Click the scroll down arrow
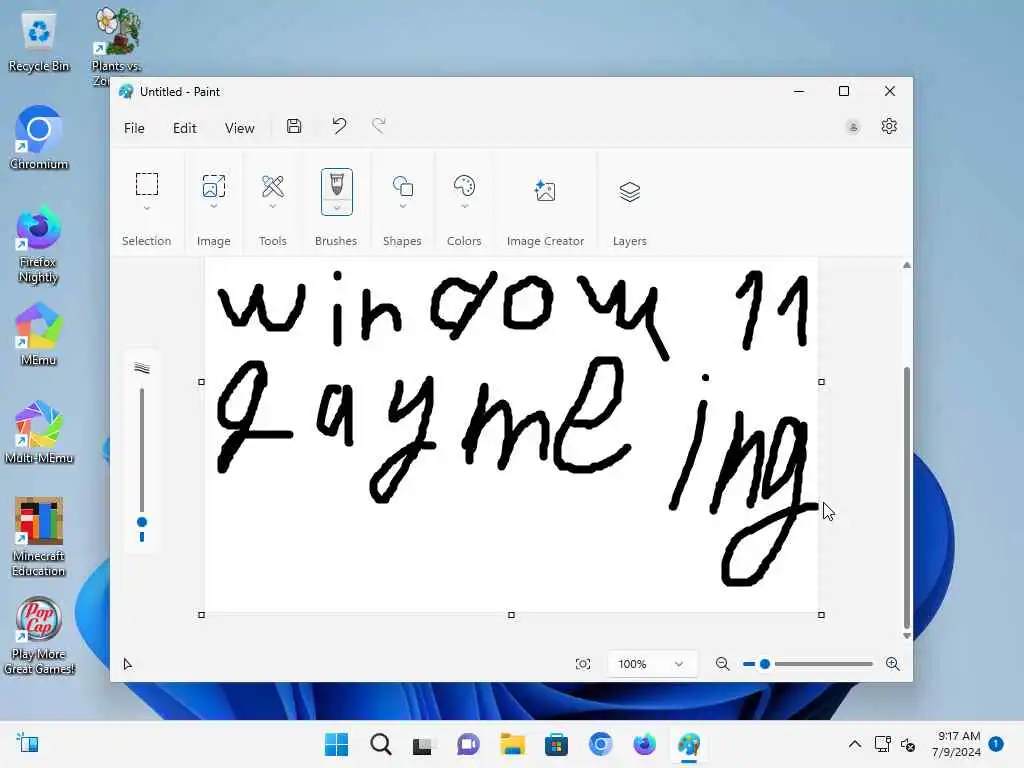This screenshot has height=768, width=1024. (x=906, y=635)
